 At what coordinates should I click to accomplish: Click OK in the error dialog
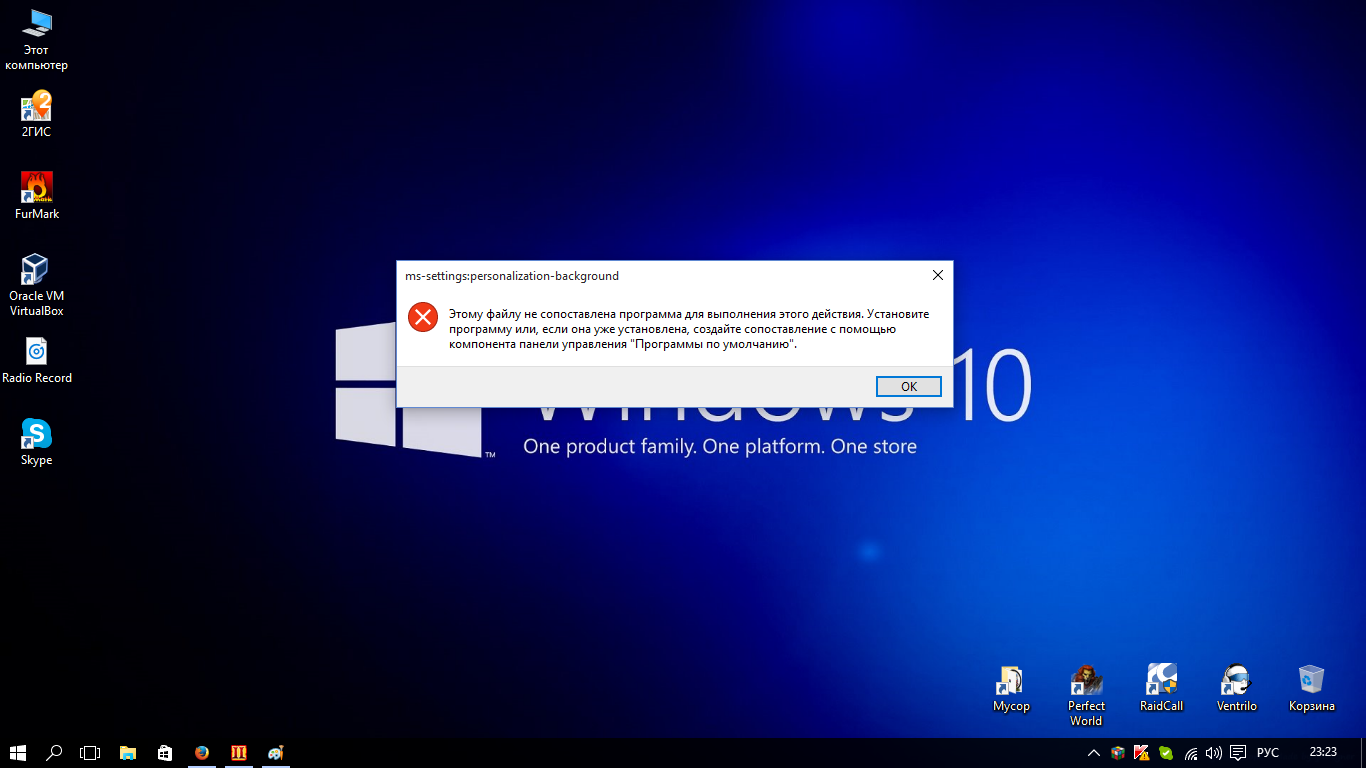tap(908, 387)
